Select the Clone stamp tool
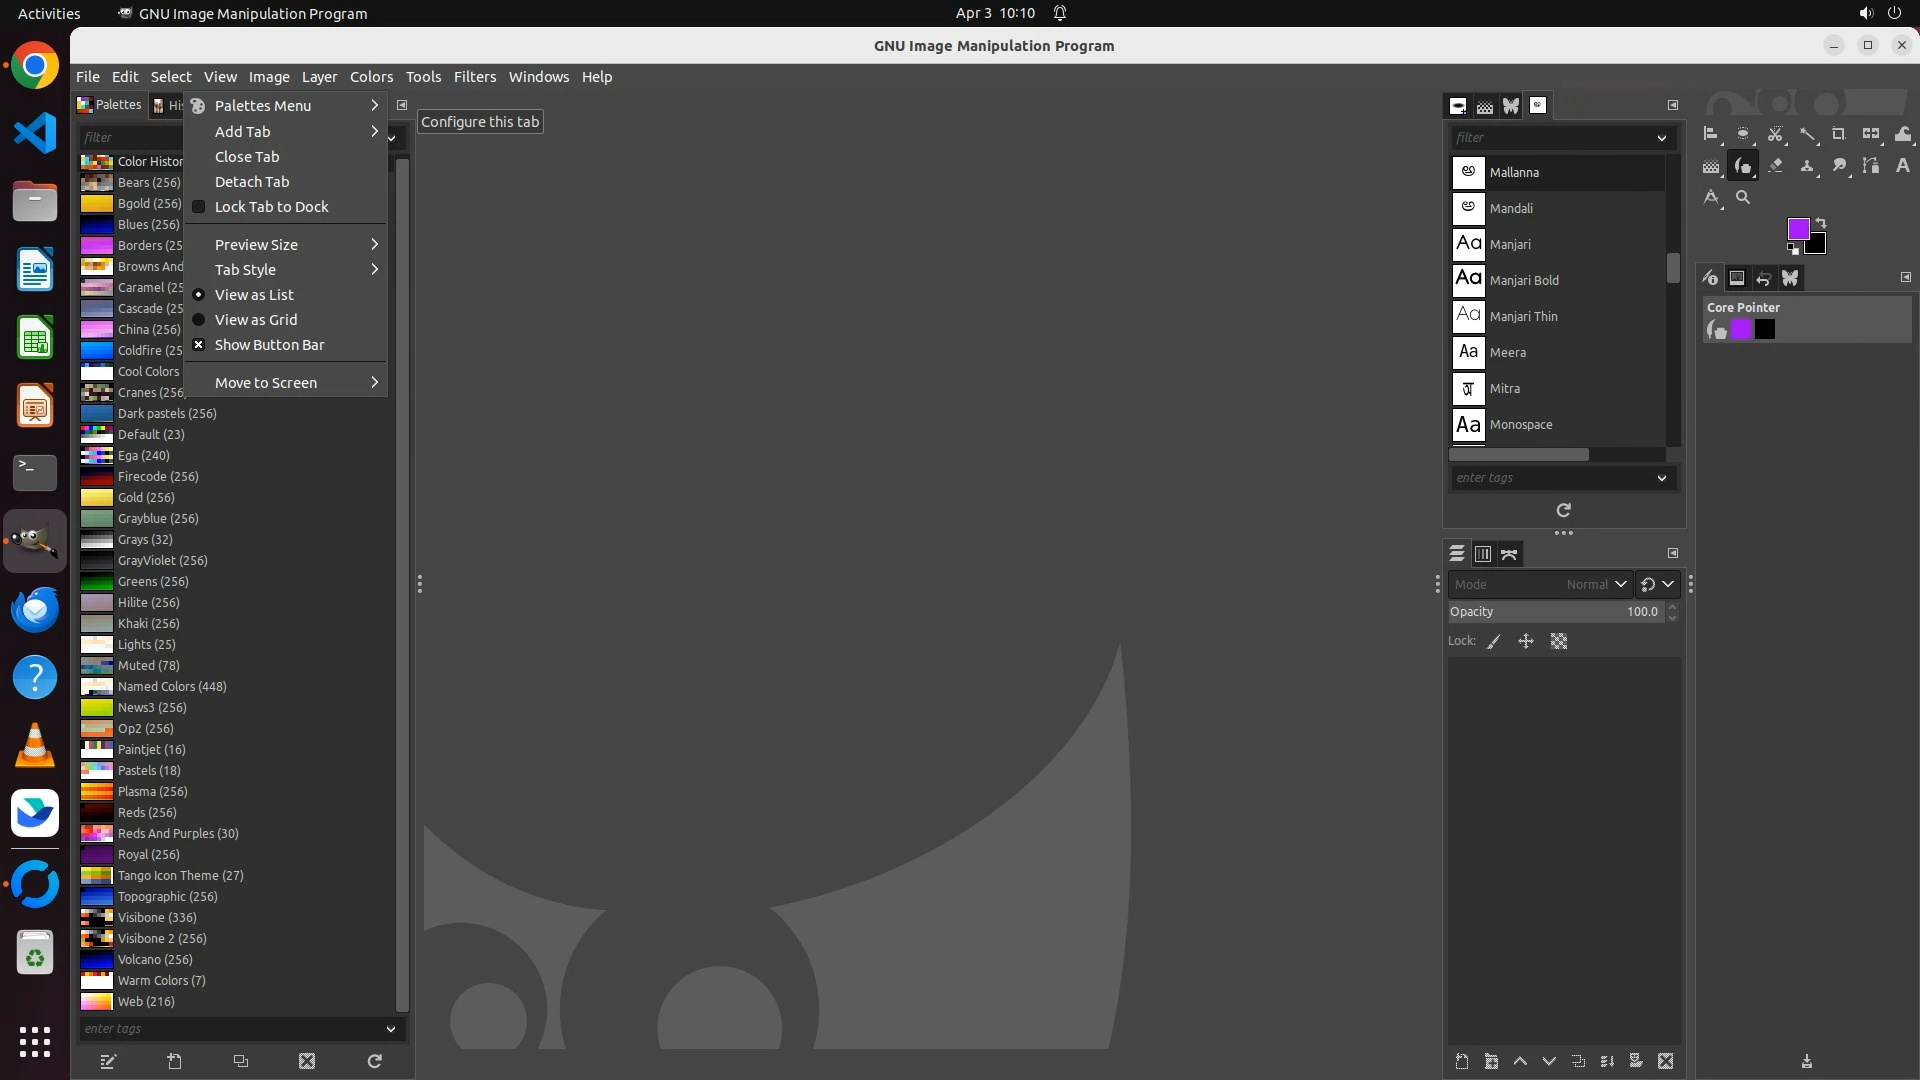The height and width of the screenshot is (1080, 1920). click(1807, 166)
